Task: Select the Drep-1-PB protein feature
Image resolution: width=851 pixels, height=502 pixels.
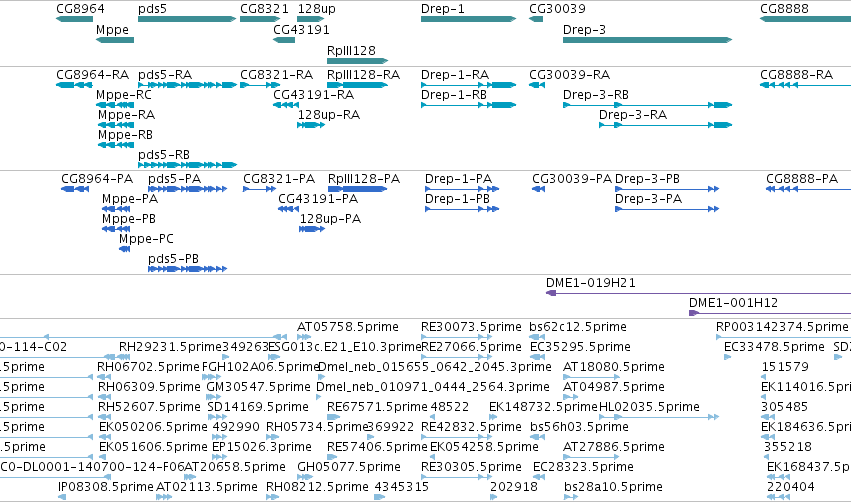Action: point(462,209)
